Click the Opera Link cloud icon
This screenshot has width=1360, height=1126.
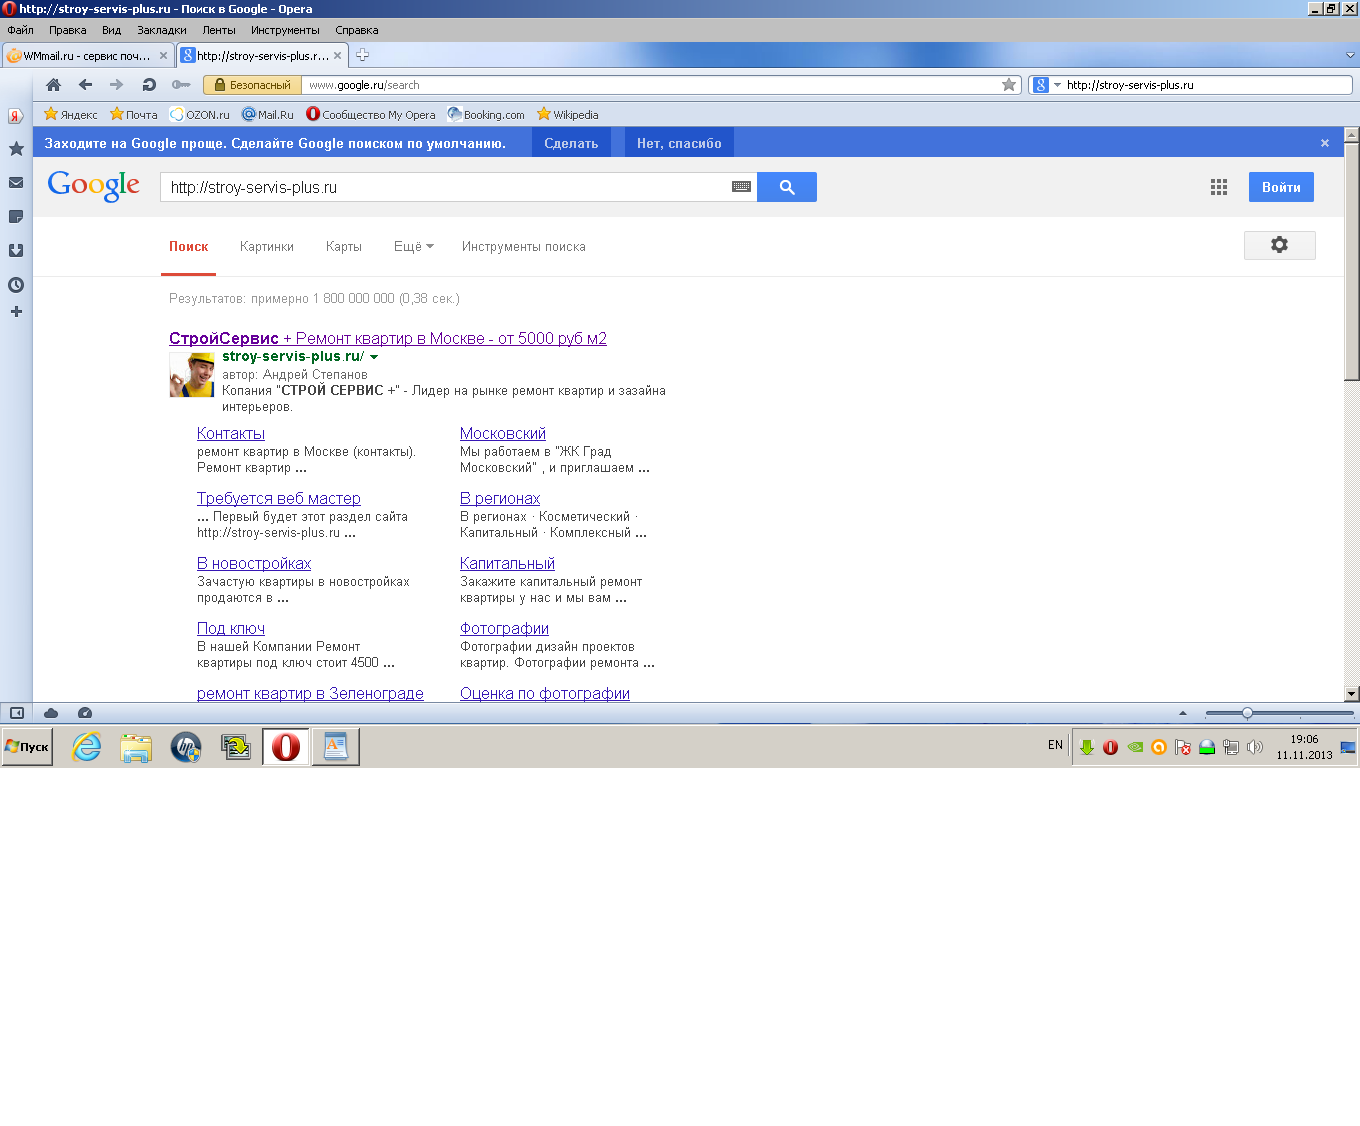click(51, 713)
